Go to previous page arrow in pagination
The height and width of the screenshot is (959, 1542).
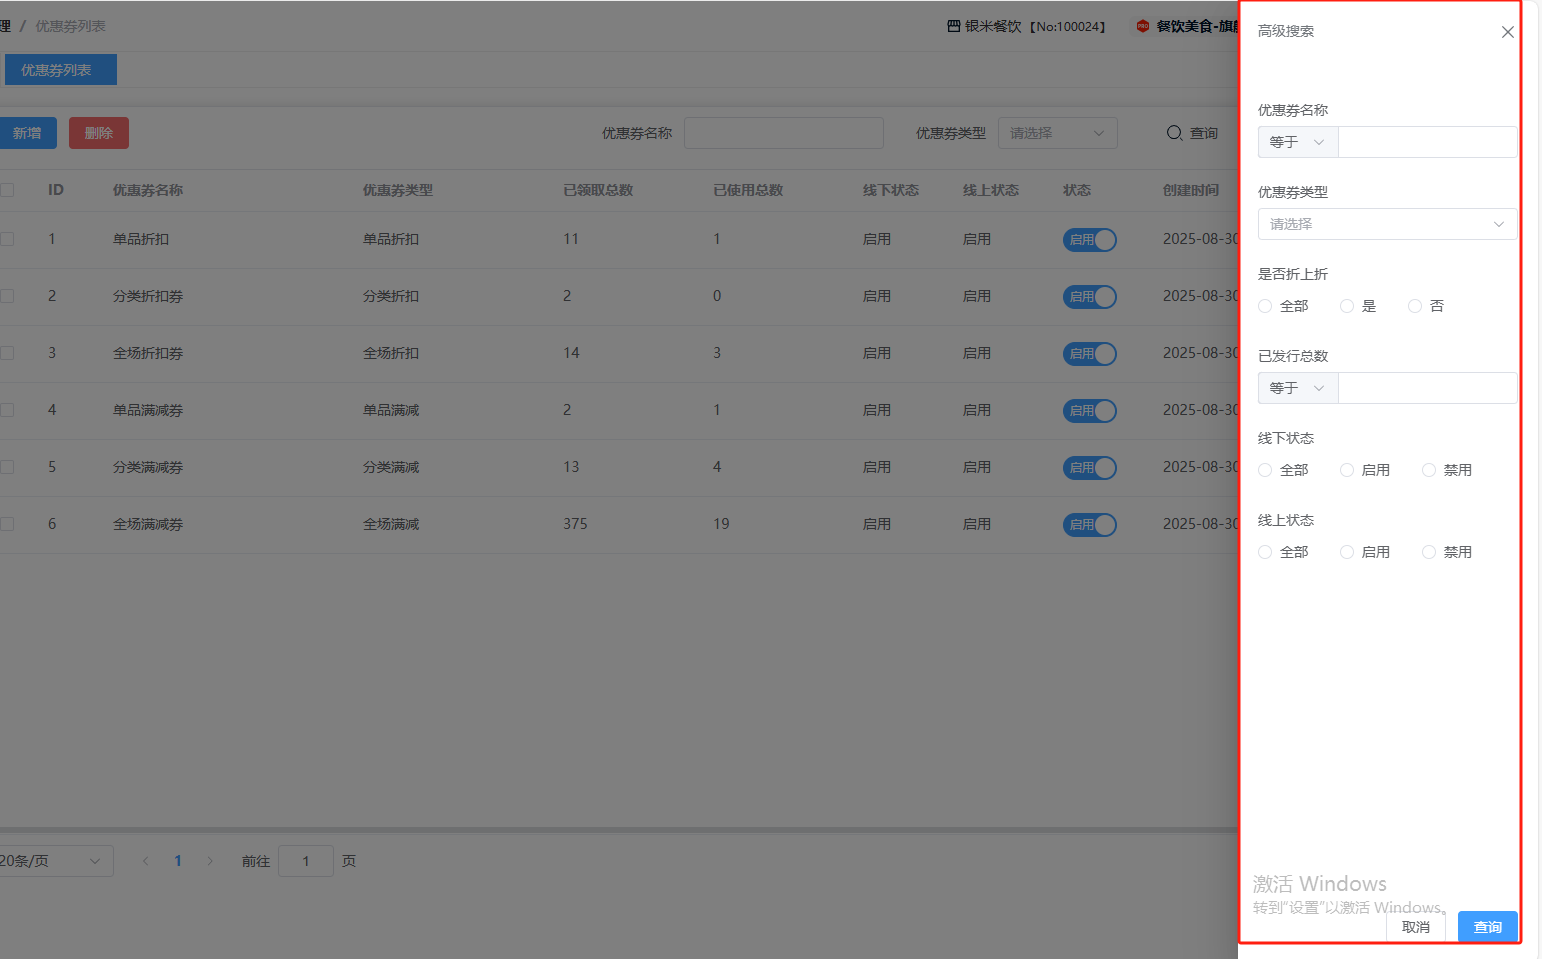[x=146, y=861]
